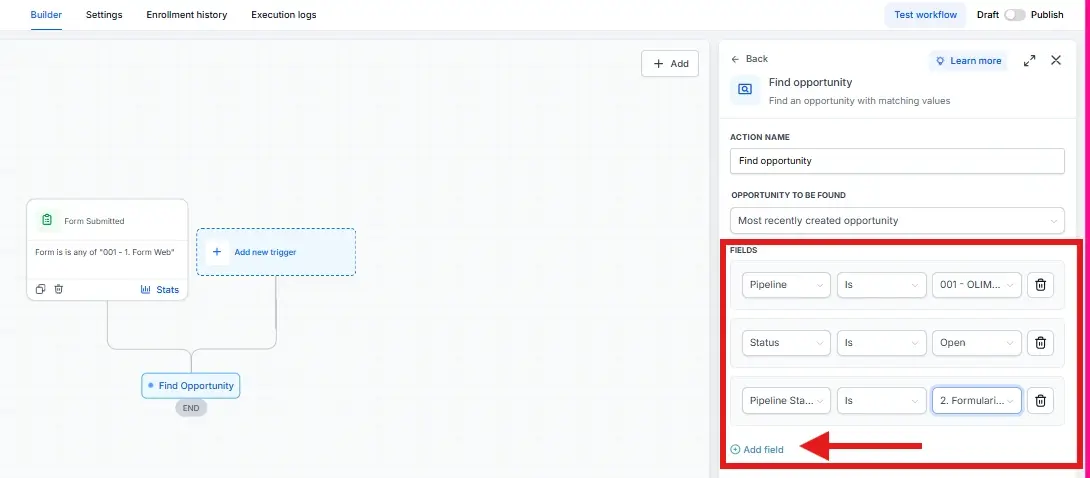Image resolution: width=1090 pixels, height=478 pixels.
Task: View the Execution logs tab
Action: pos(284,15)
